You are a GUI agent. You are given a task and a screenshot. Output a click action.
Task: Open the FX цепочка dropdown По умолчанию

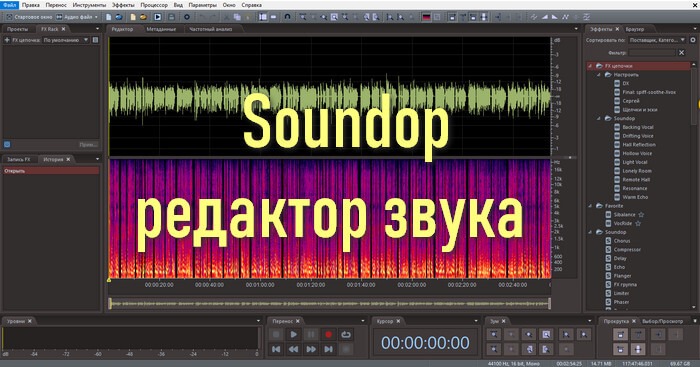point(66,40)
